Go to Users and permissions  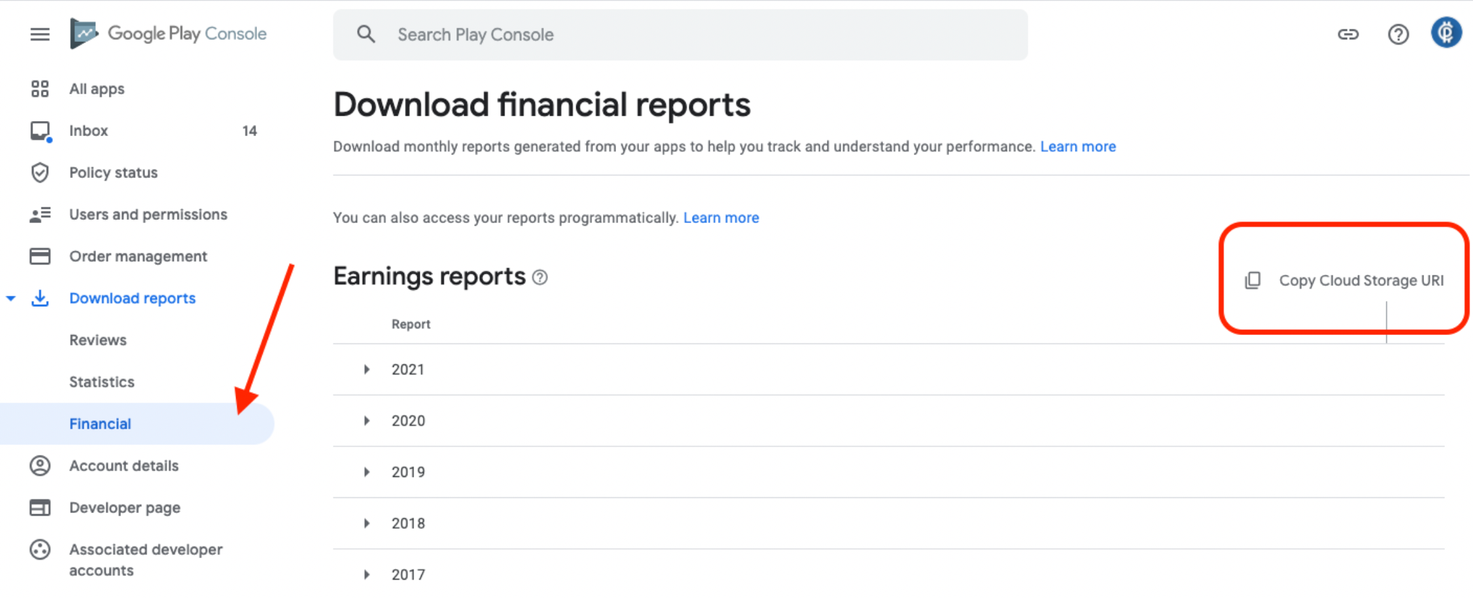coord(148,215)
